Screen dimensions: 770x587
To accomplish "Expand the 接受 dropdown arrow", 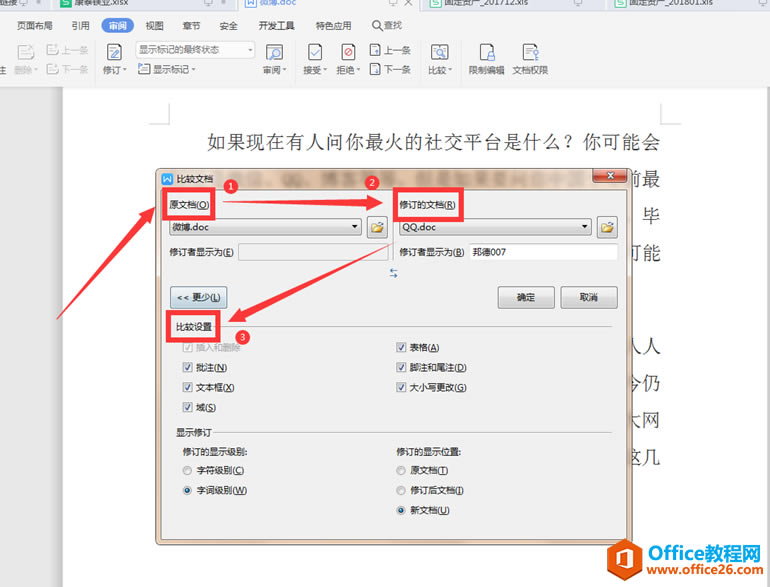I will click(x=325, y=70).
